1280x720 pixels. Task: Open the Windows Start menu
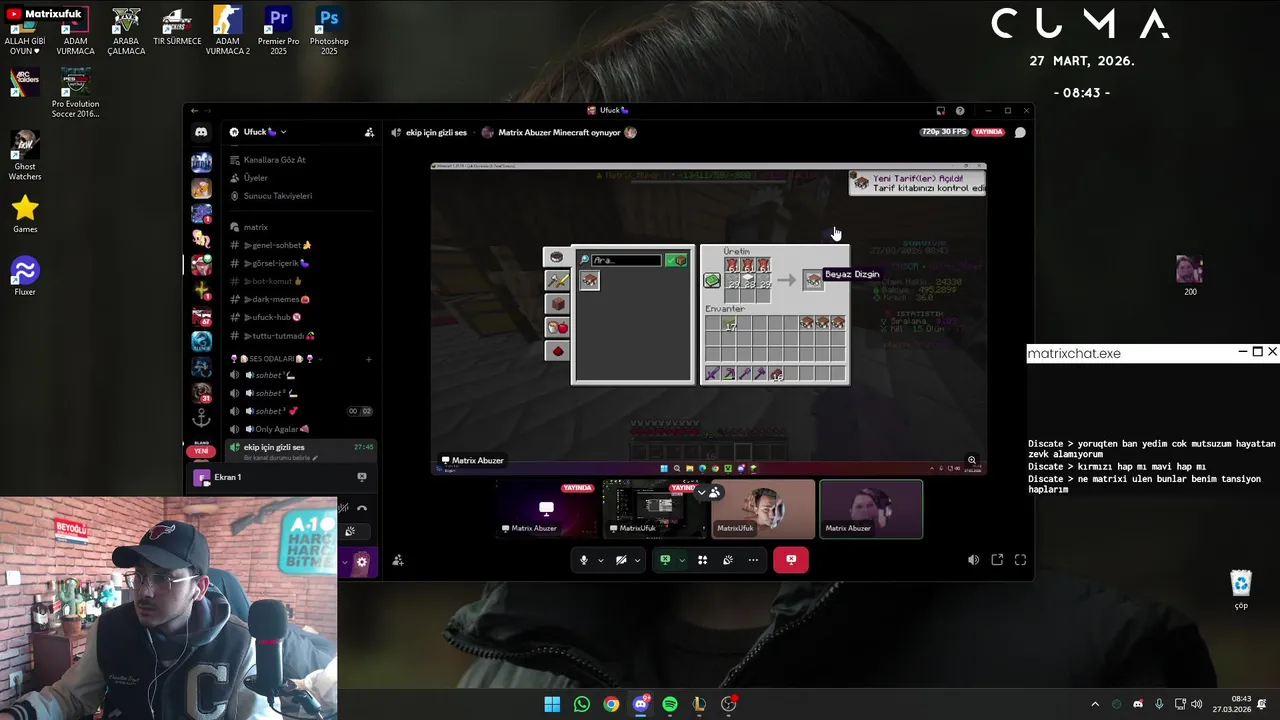[552, 704]
